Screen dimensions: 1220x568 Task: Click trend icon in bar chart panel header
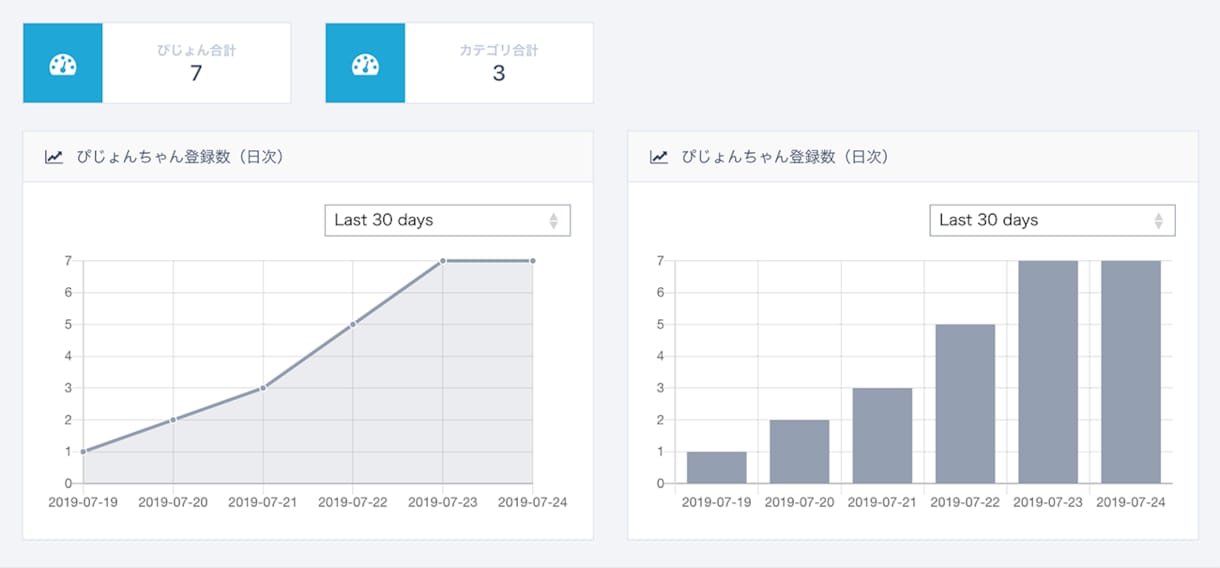pyautogui.click(x=659, y=157)
